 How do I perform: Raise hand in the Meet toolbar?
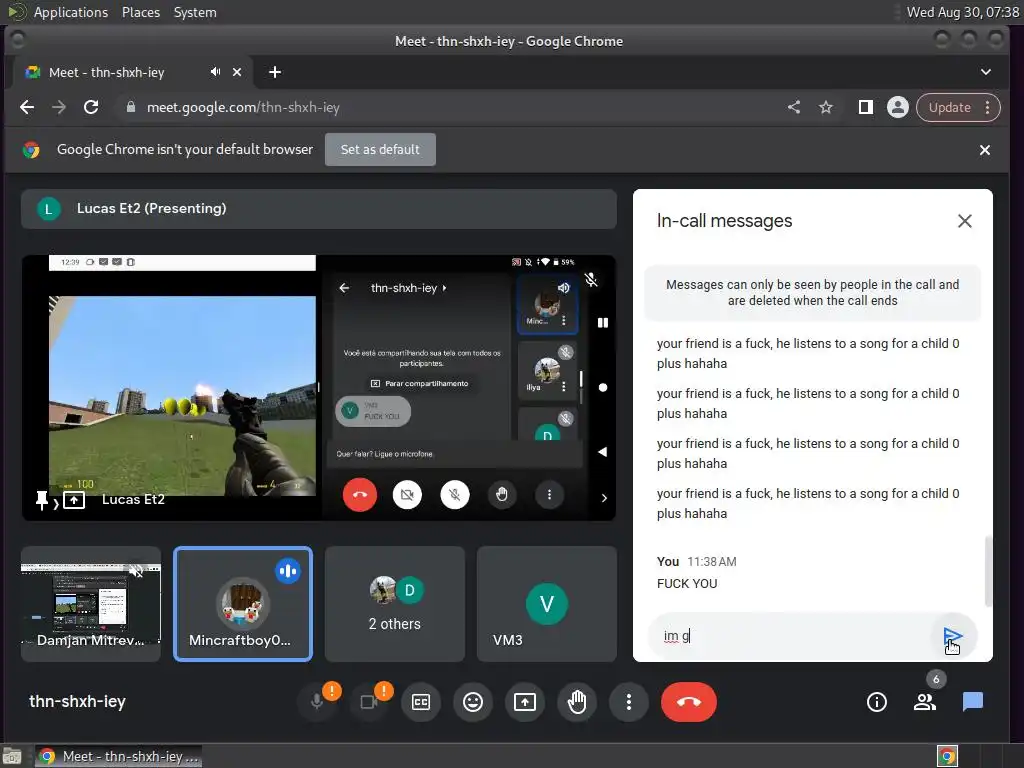pyautogui.click(x=577, y=702)
